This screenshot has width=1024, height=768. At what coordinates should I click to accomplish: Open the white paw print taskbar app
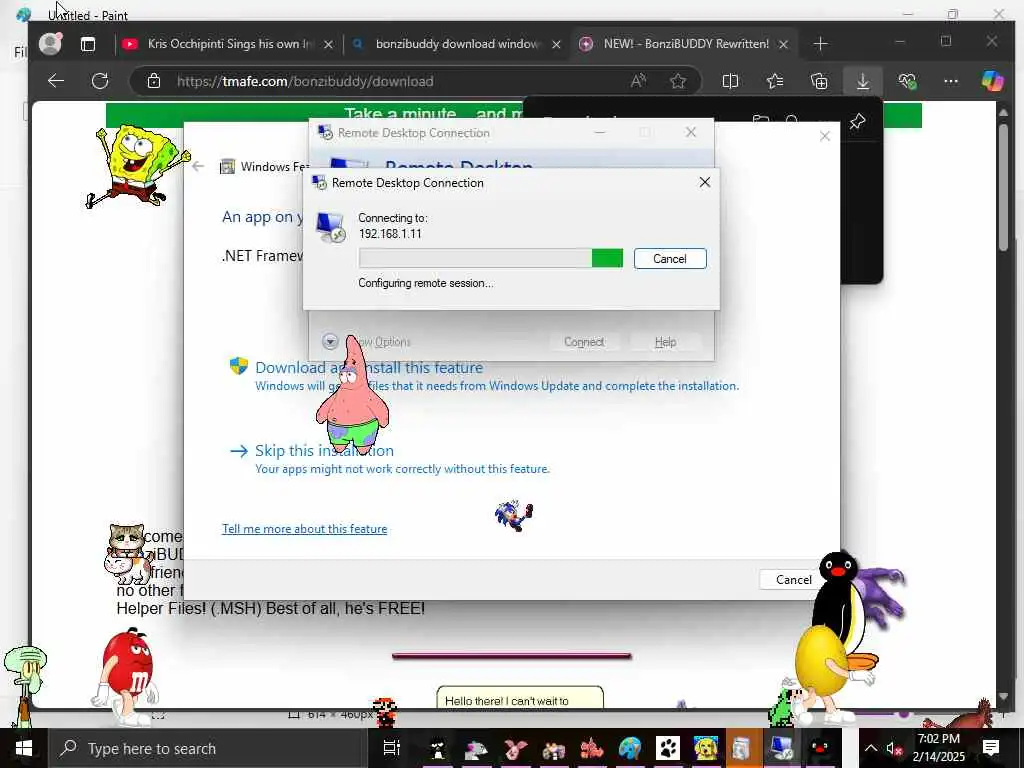[668, 748]
